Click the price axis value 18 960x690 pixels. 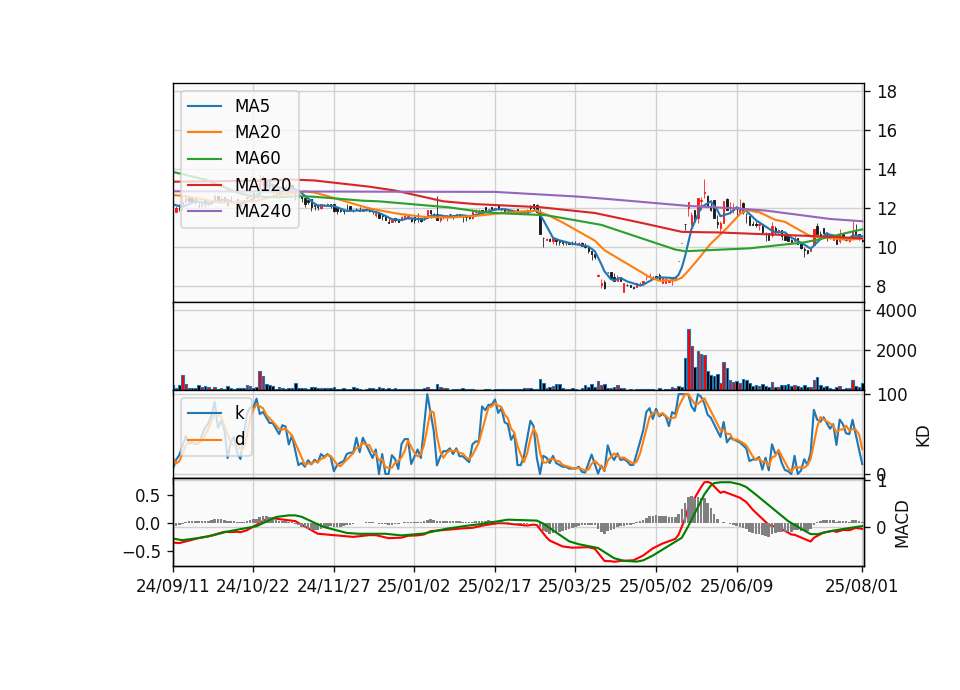(887, 92)
